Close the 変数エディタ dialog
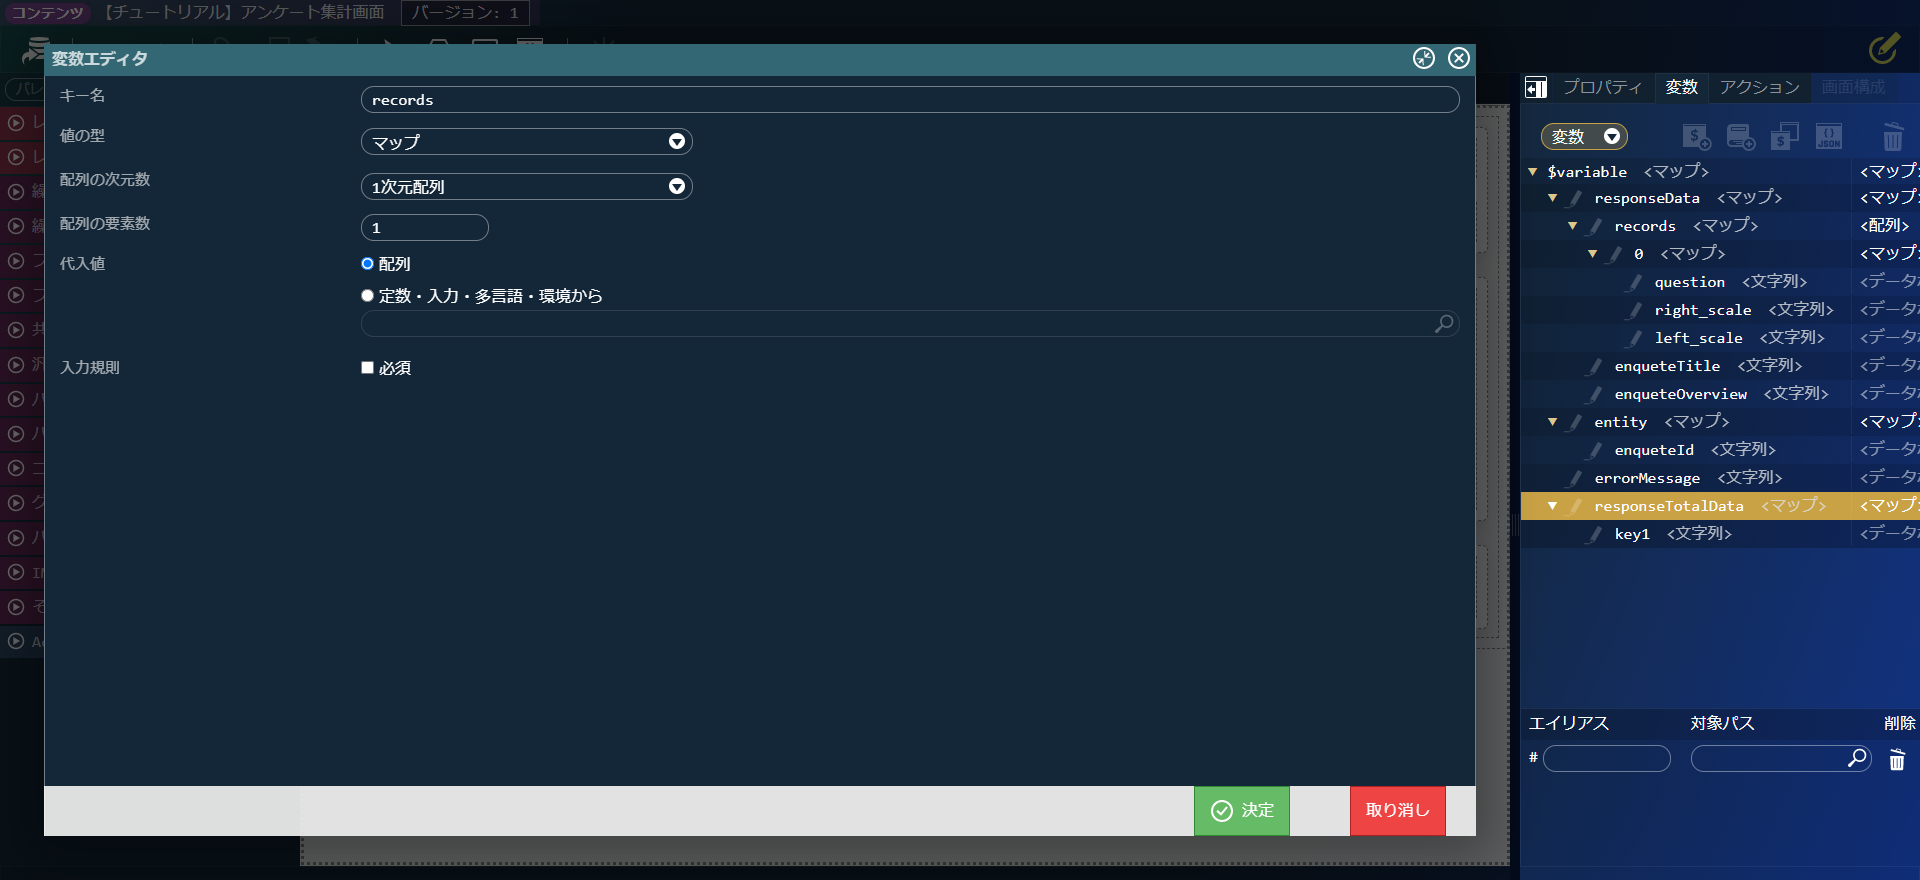 tap(1459, 58)
